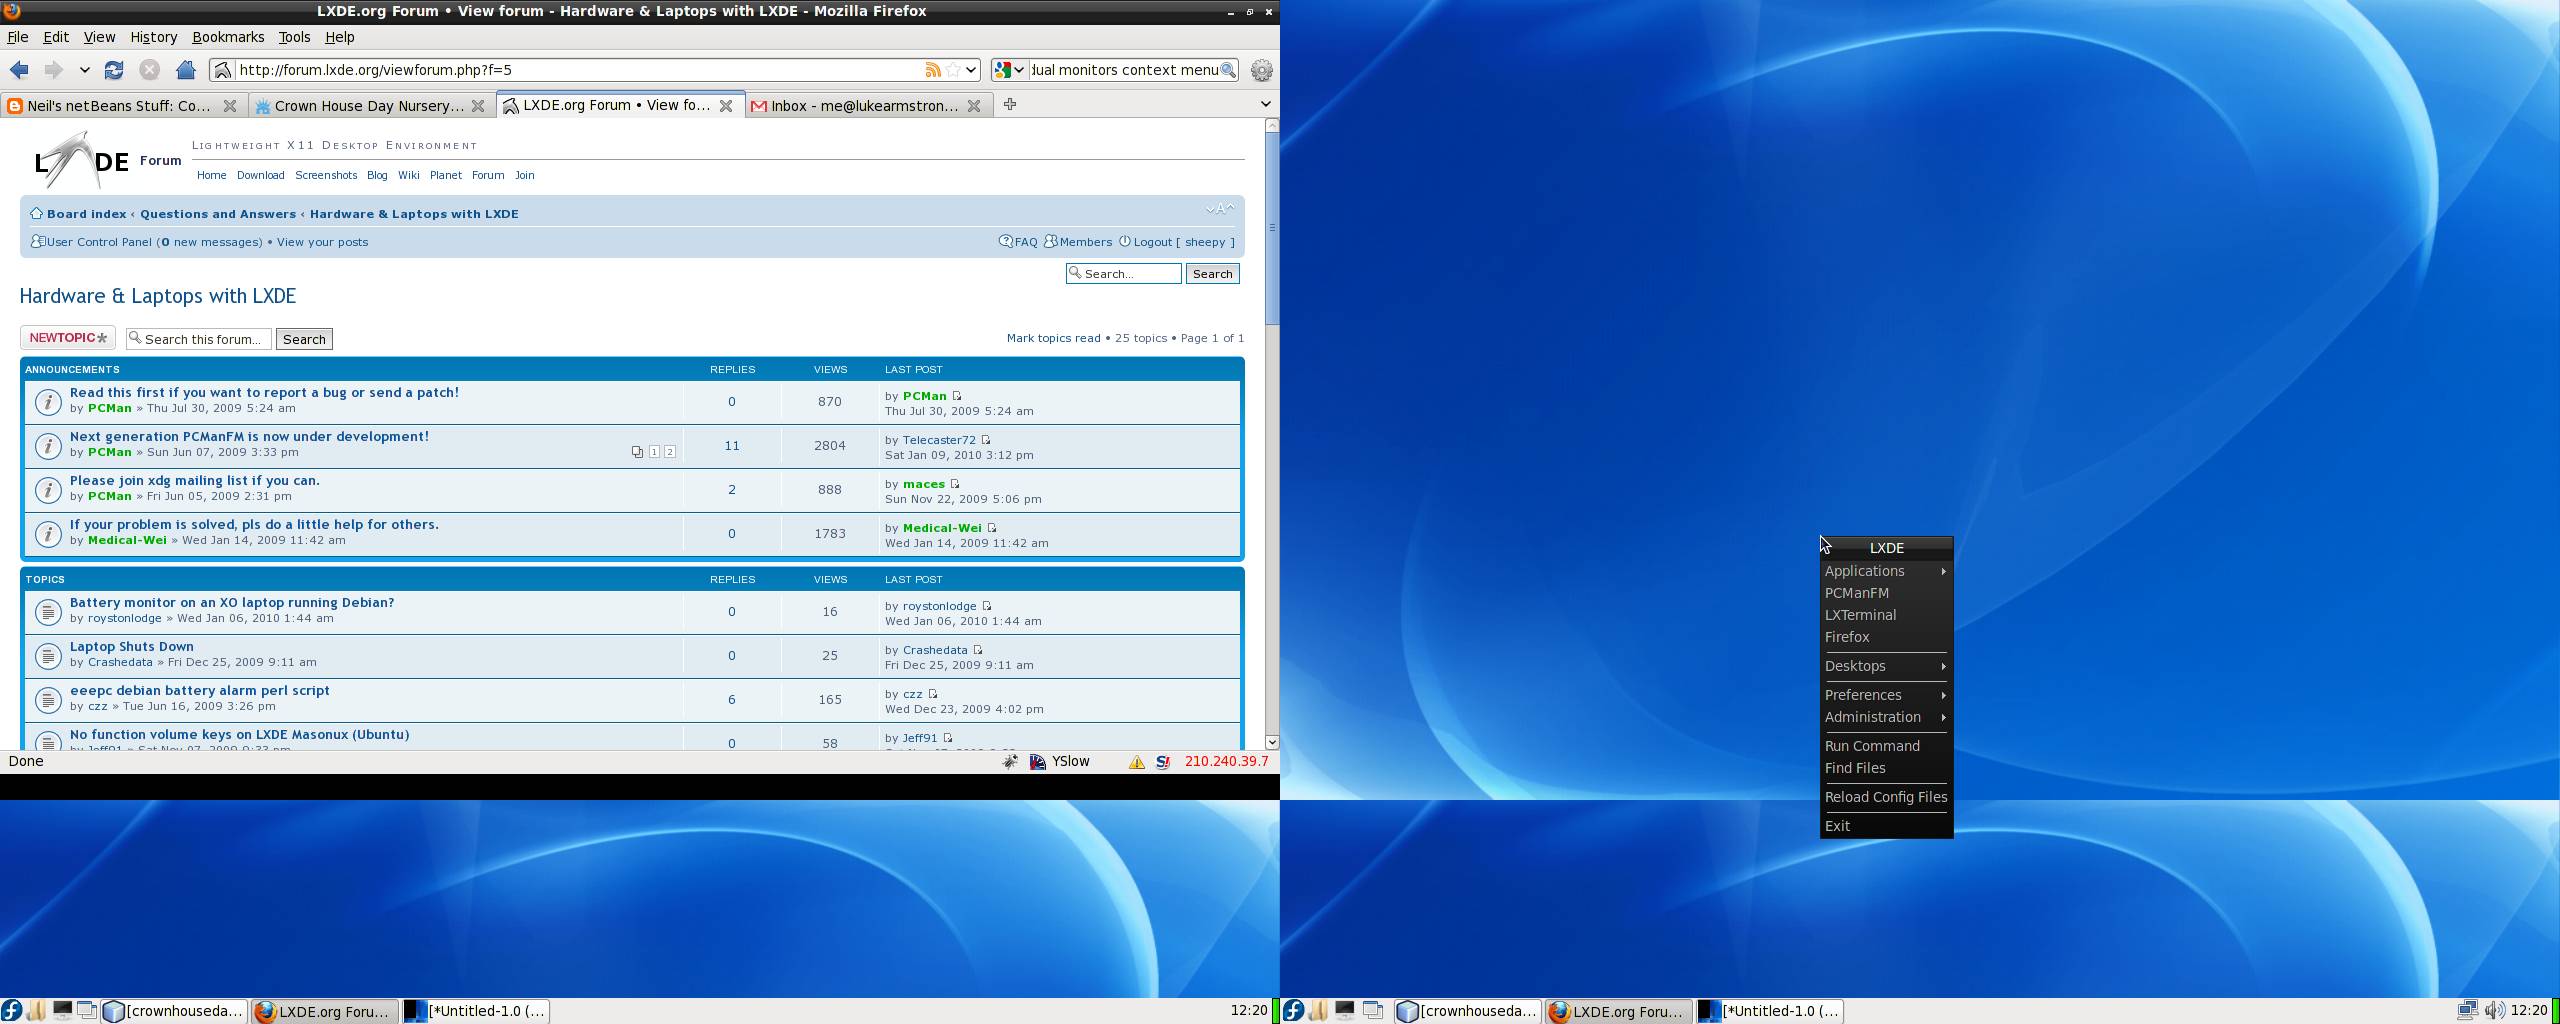Click Mark topics read
Image resolution: width=2560 pixels, height=1024 pixels.
1053,338
